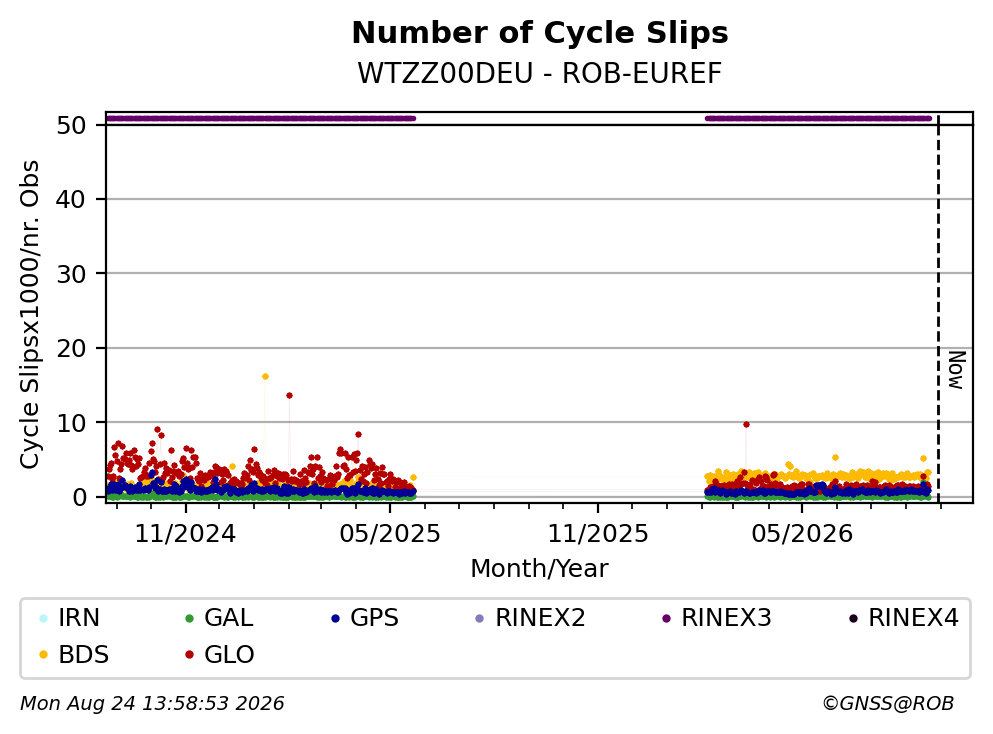The height and width of the screenshot is (734, 993).
Task: Click the BDS outlier point near 16
Action: [x=265, y=377]
